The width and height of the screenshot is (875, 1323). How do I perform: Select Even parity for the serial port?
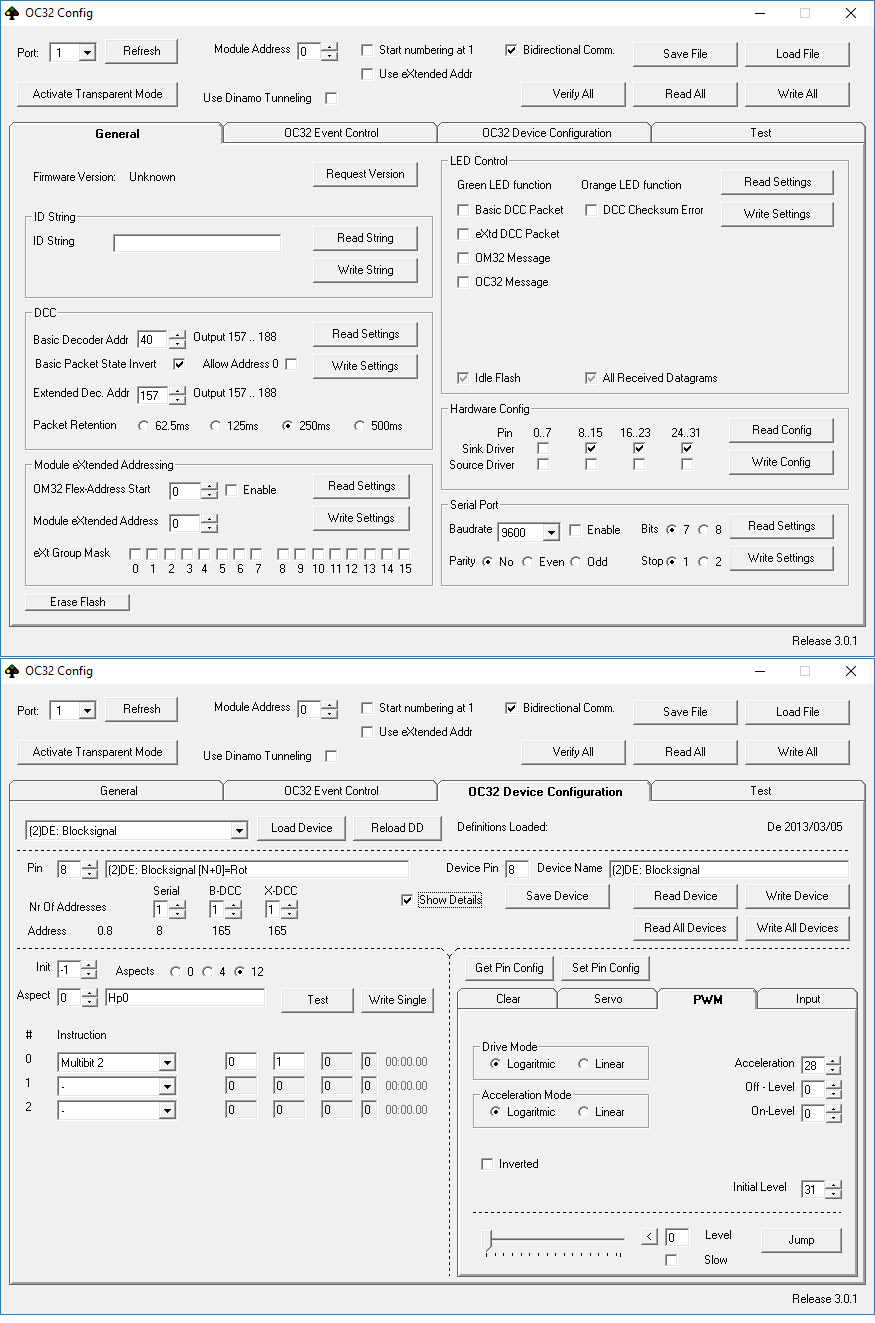point(527,562)
